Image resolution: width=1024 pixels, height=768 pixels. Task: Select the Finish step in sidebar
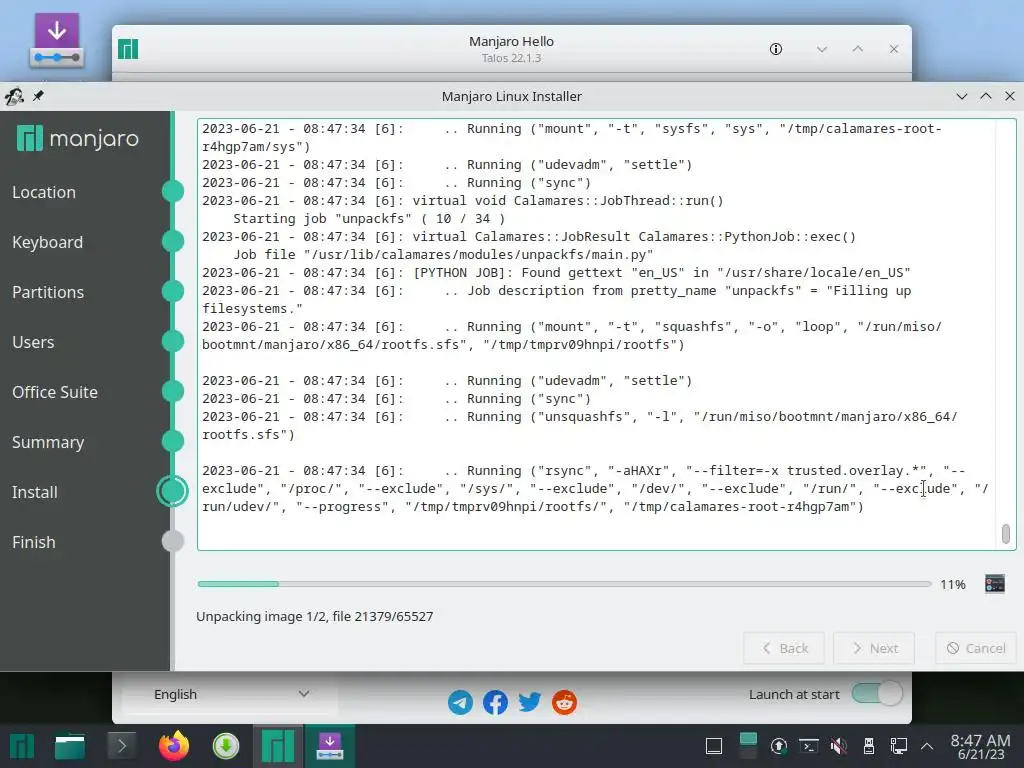tap(34, 542)
